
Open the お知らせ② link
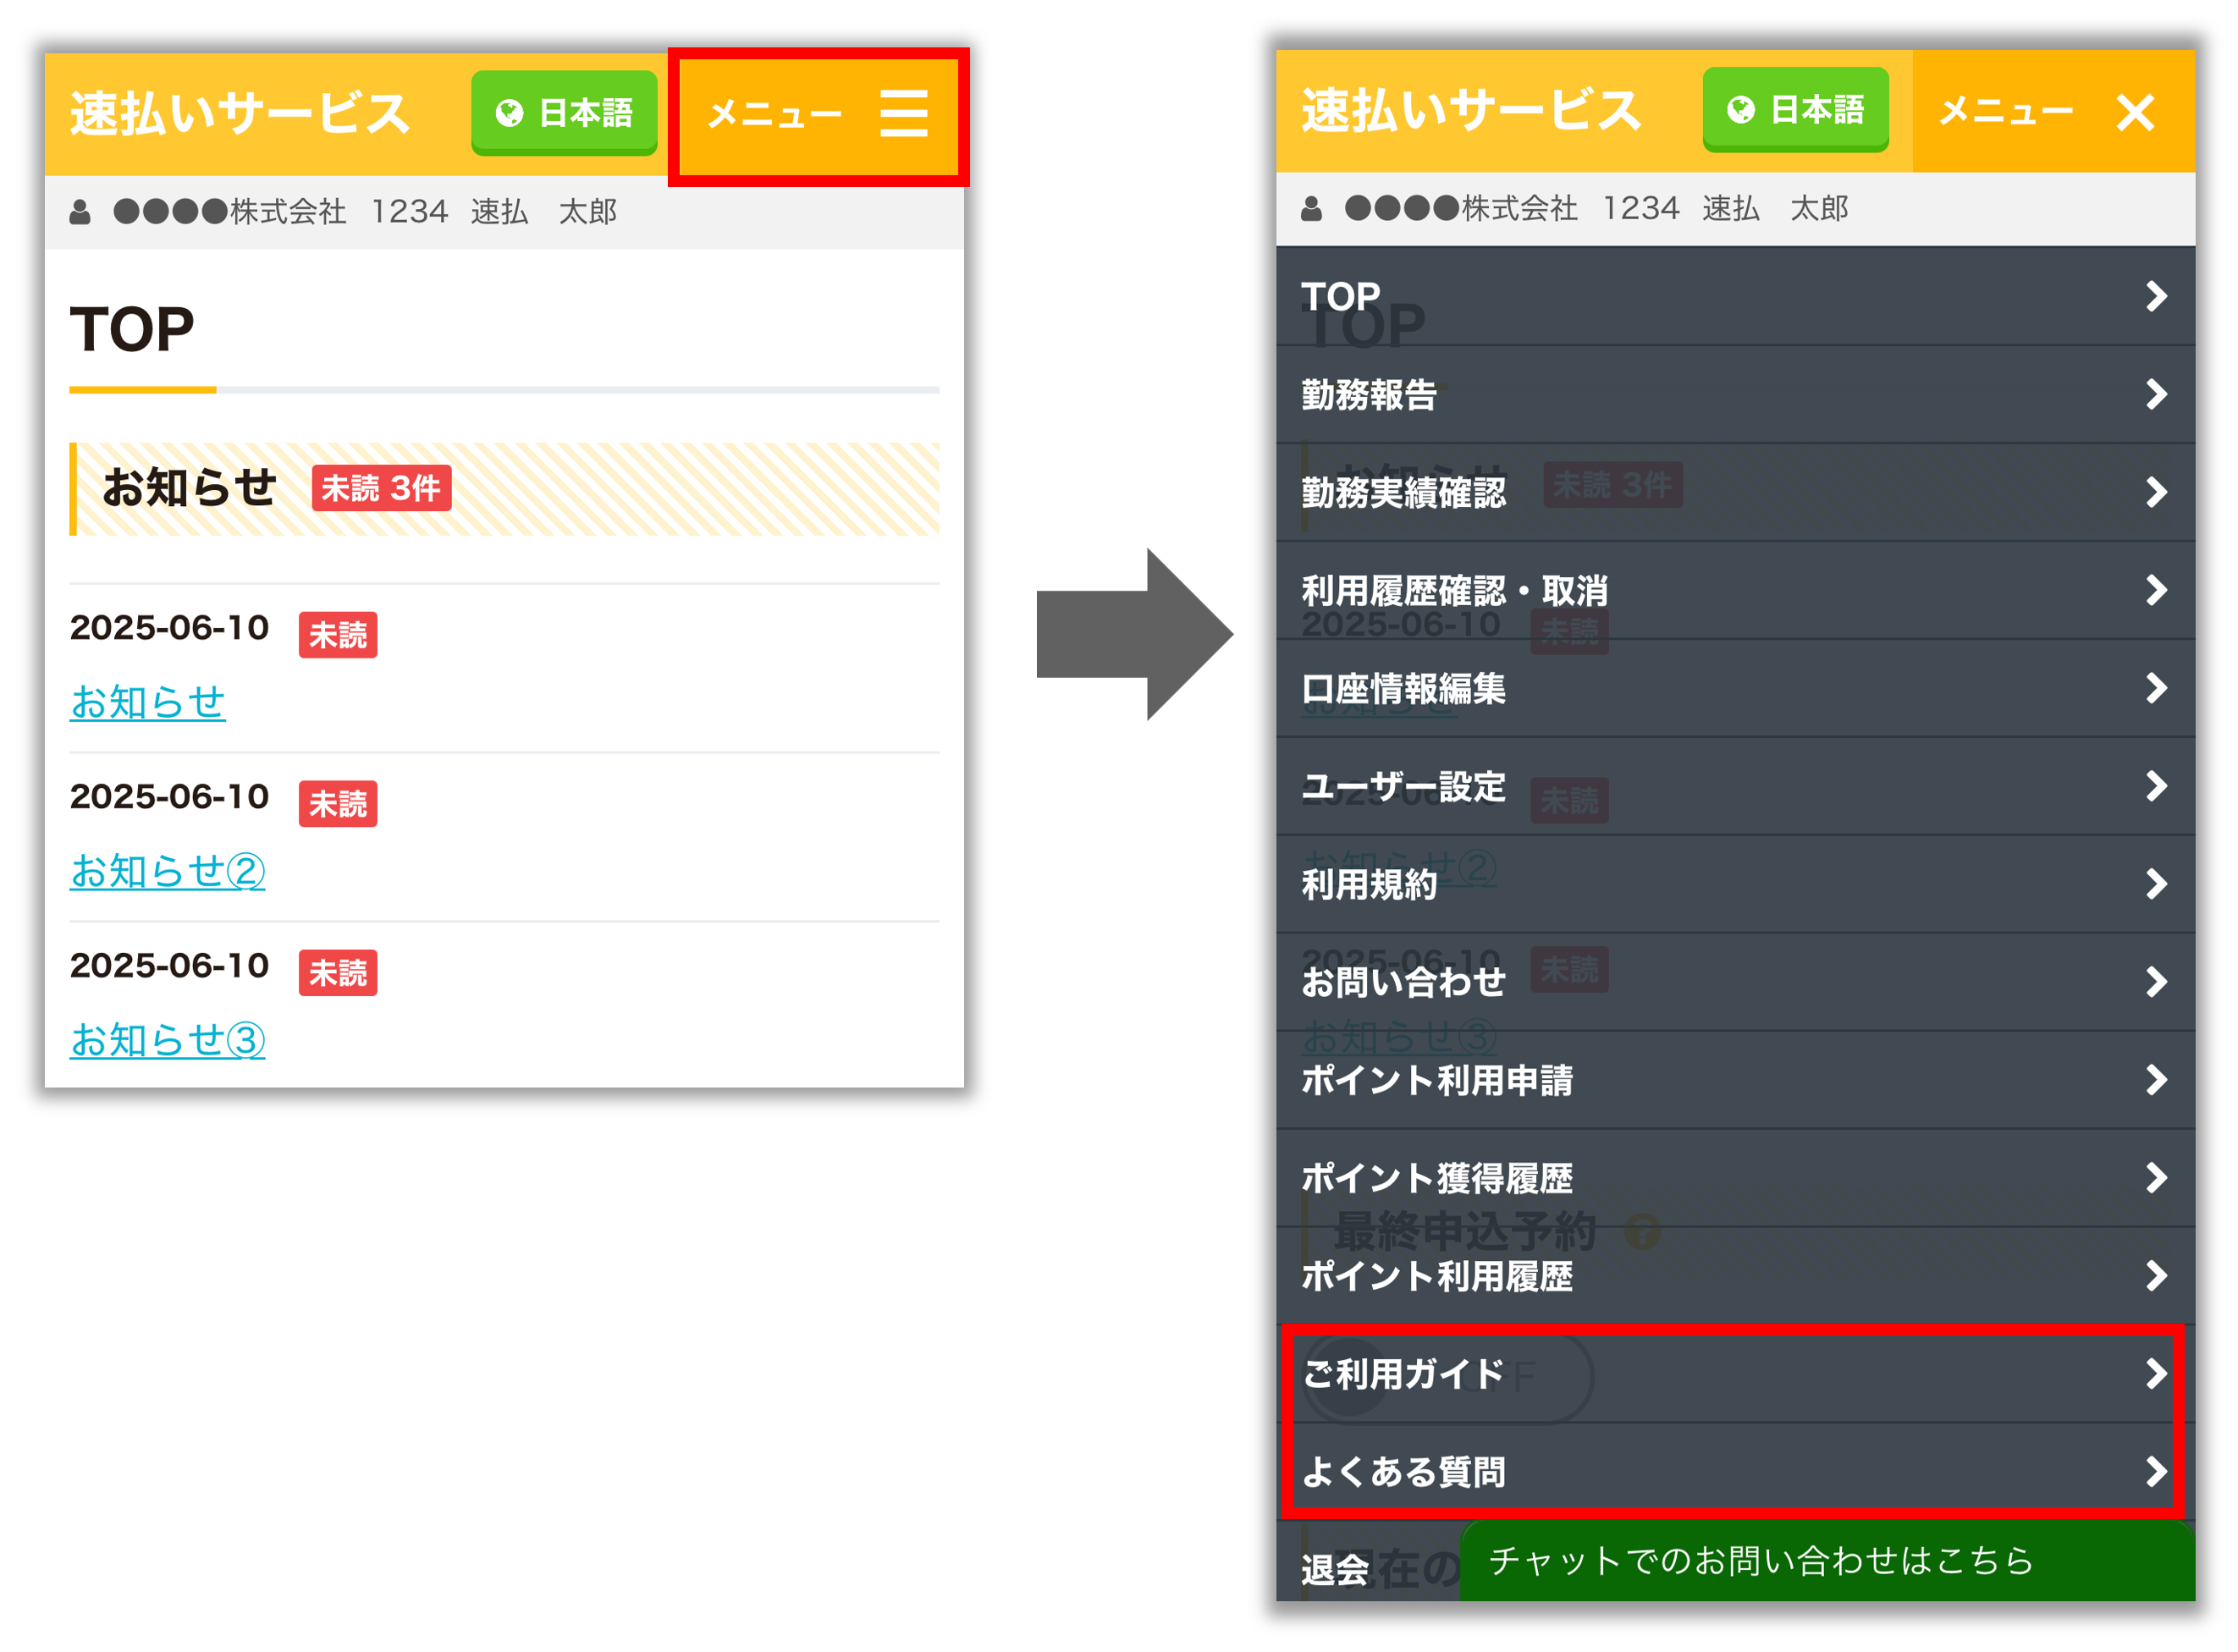166,871
